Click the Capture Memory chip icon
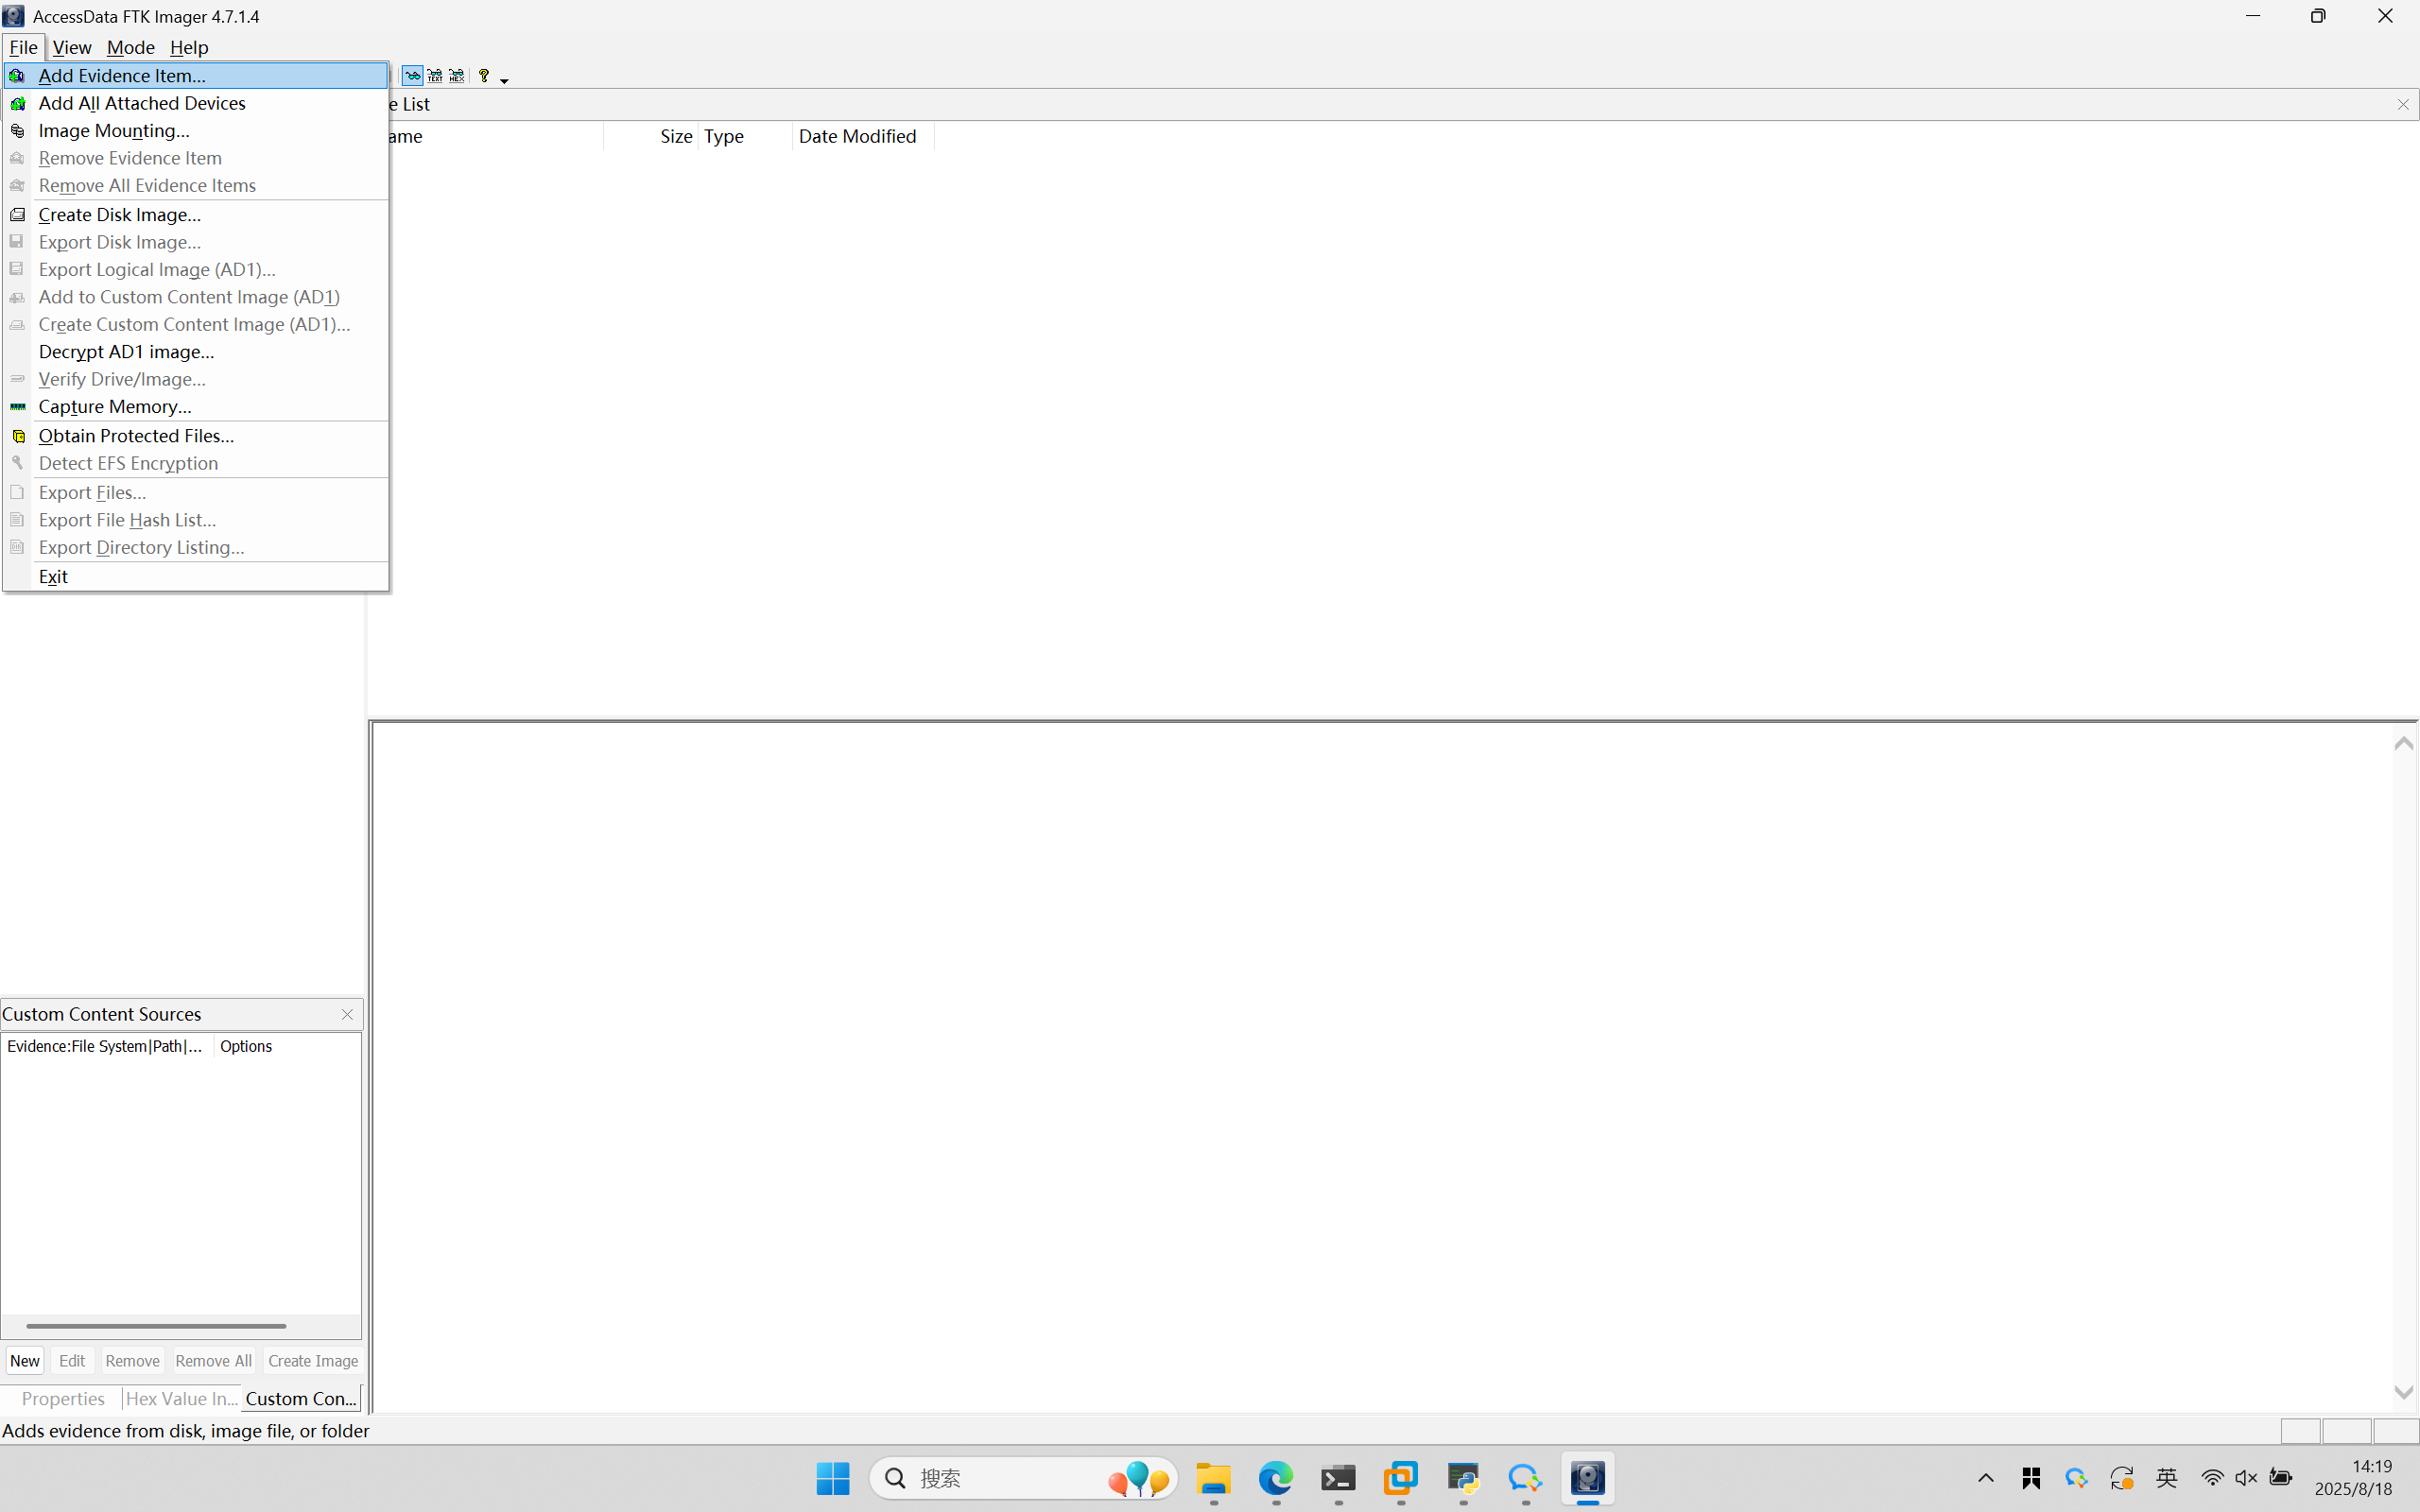The width and height of the screenshot is (2420, 1512). point(17,406)
